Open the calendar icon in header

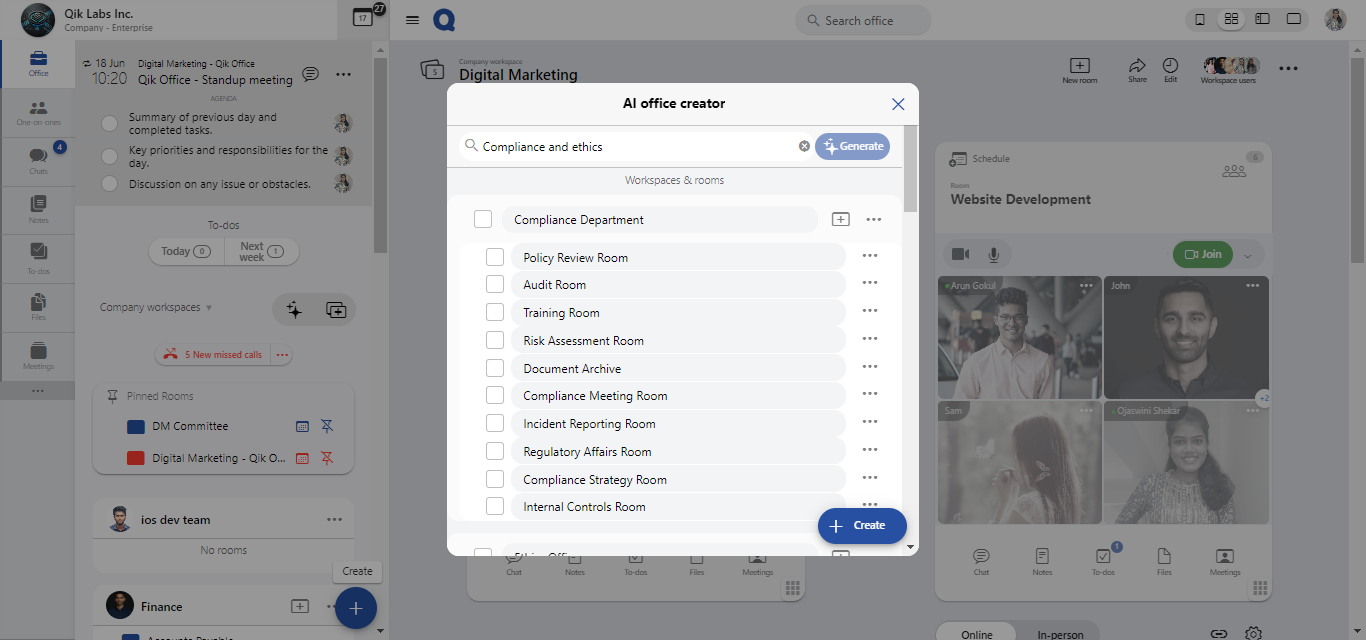coord(363,18)
